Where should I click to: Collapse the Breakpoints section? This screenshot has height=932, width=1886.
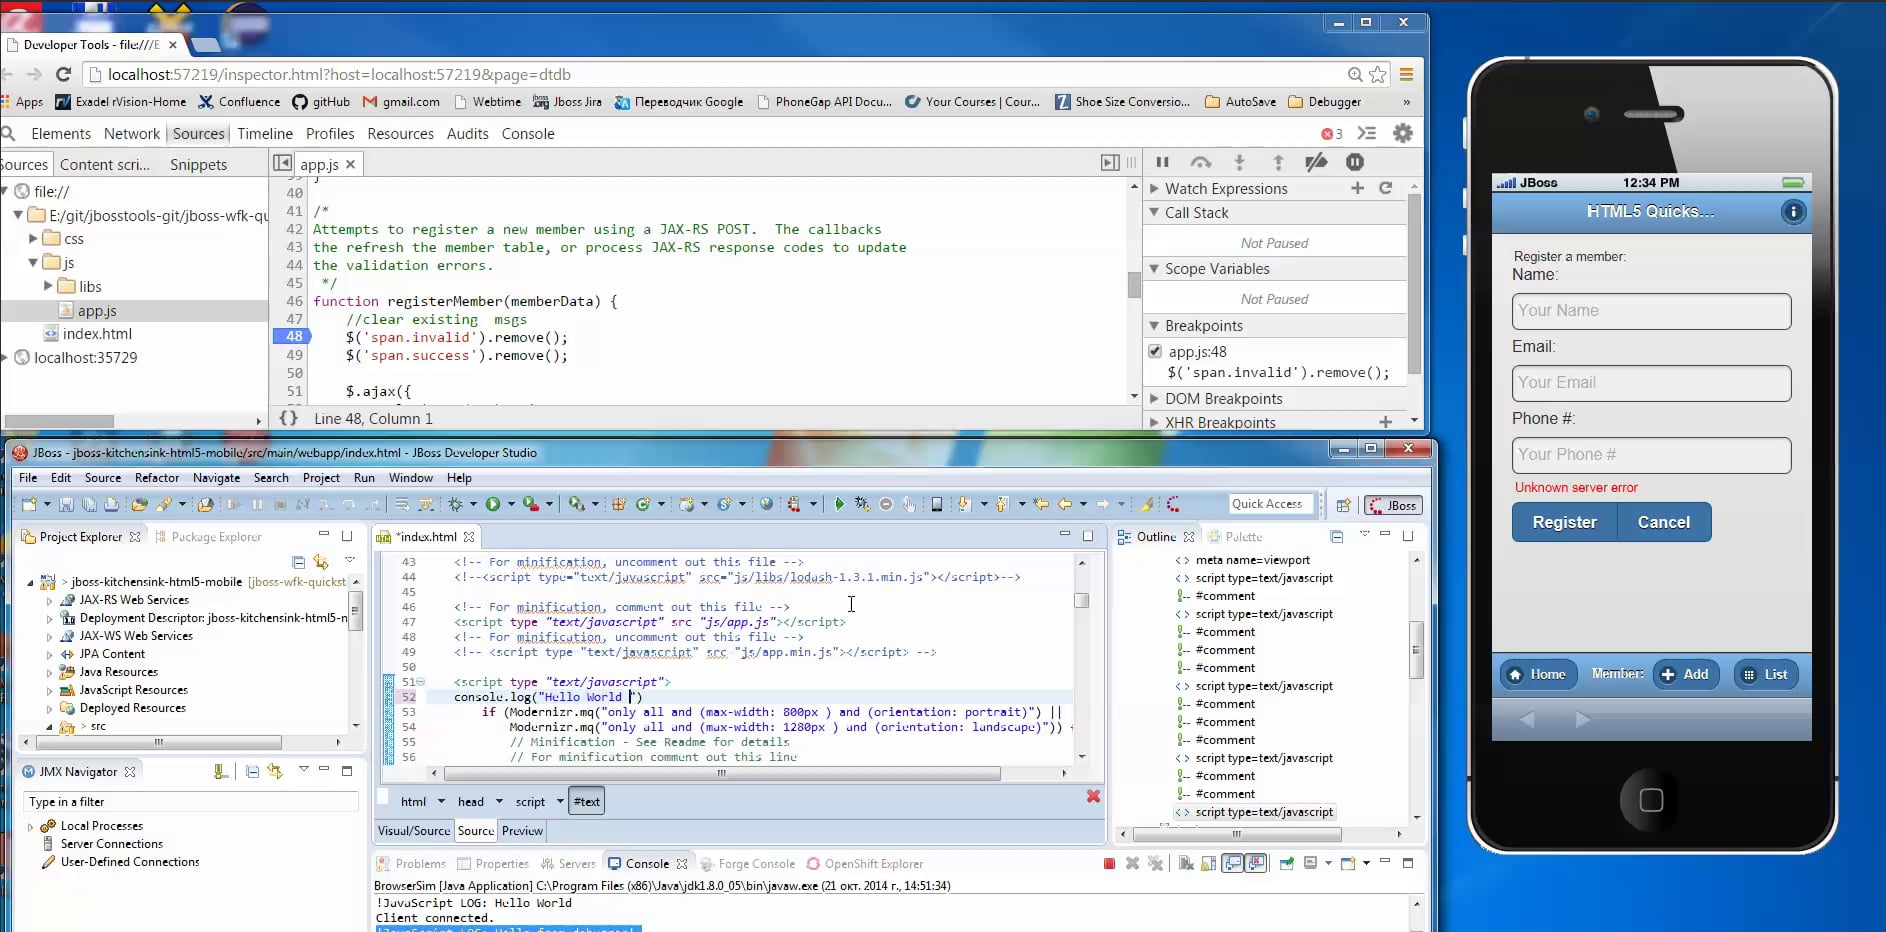point(1154,325)
